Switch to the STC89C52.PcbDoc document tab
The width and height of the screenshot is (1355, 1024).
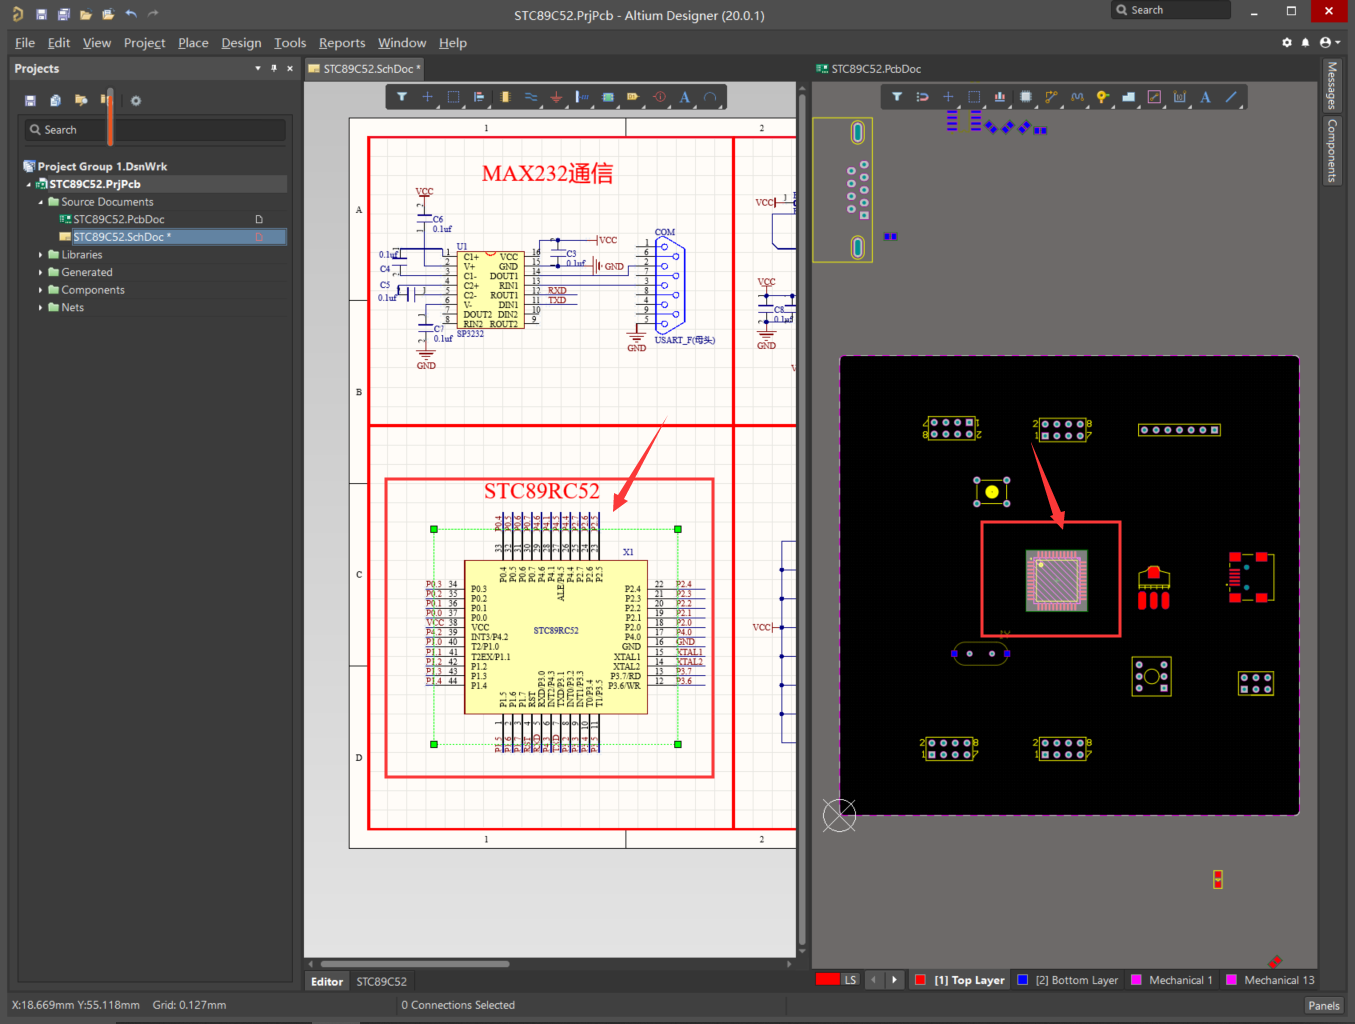point(873,68)
